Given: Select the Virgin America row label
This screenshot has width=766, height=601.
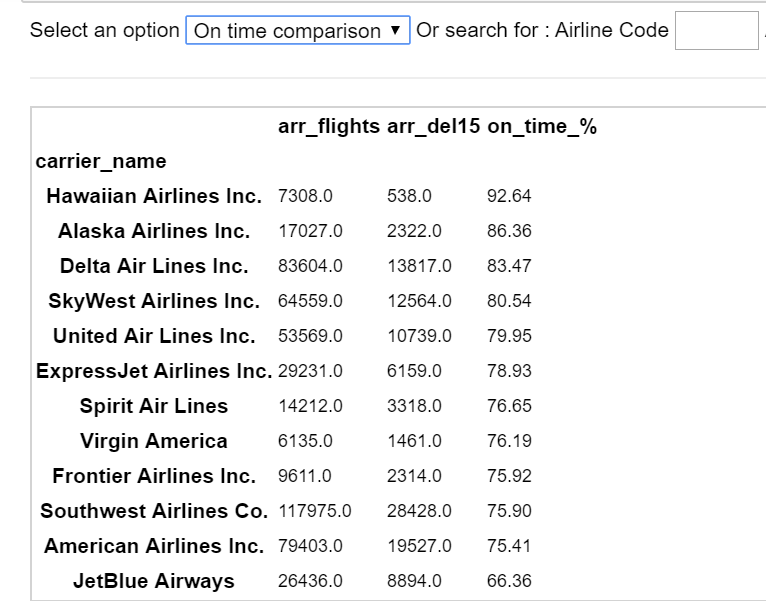Looking at the screenshot, I should (154, 441).
